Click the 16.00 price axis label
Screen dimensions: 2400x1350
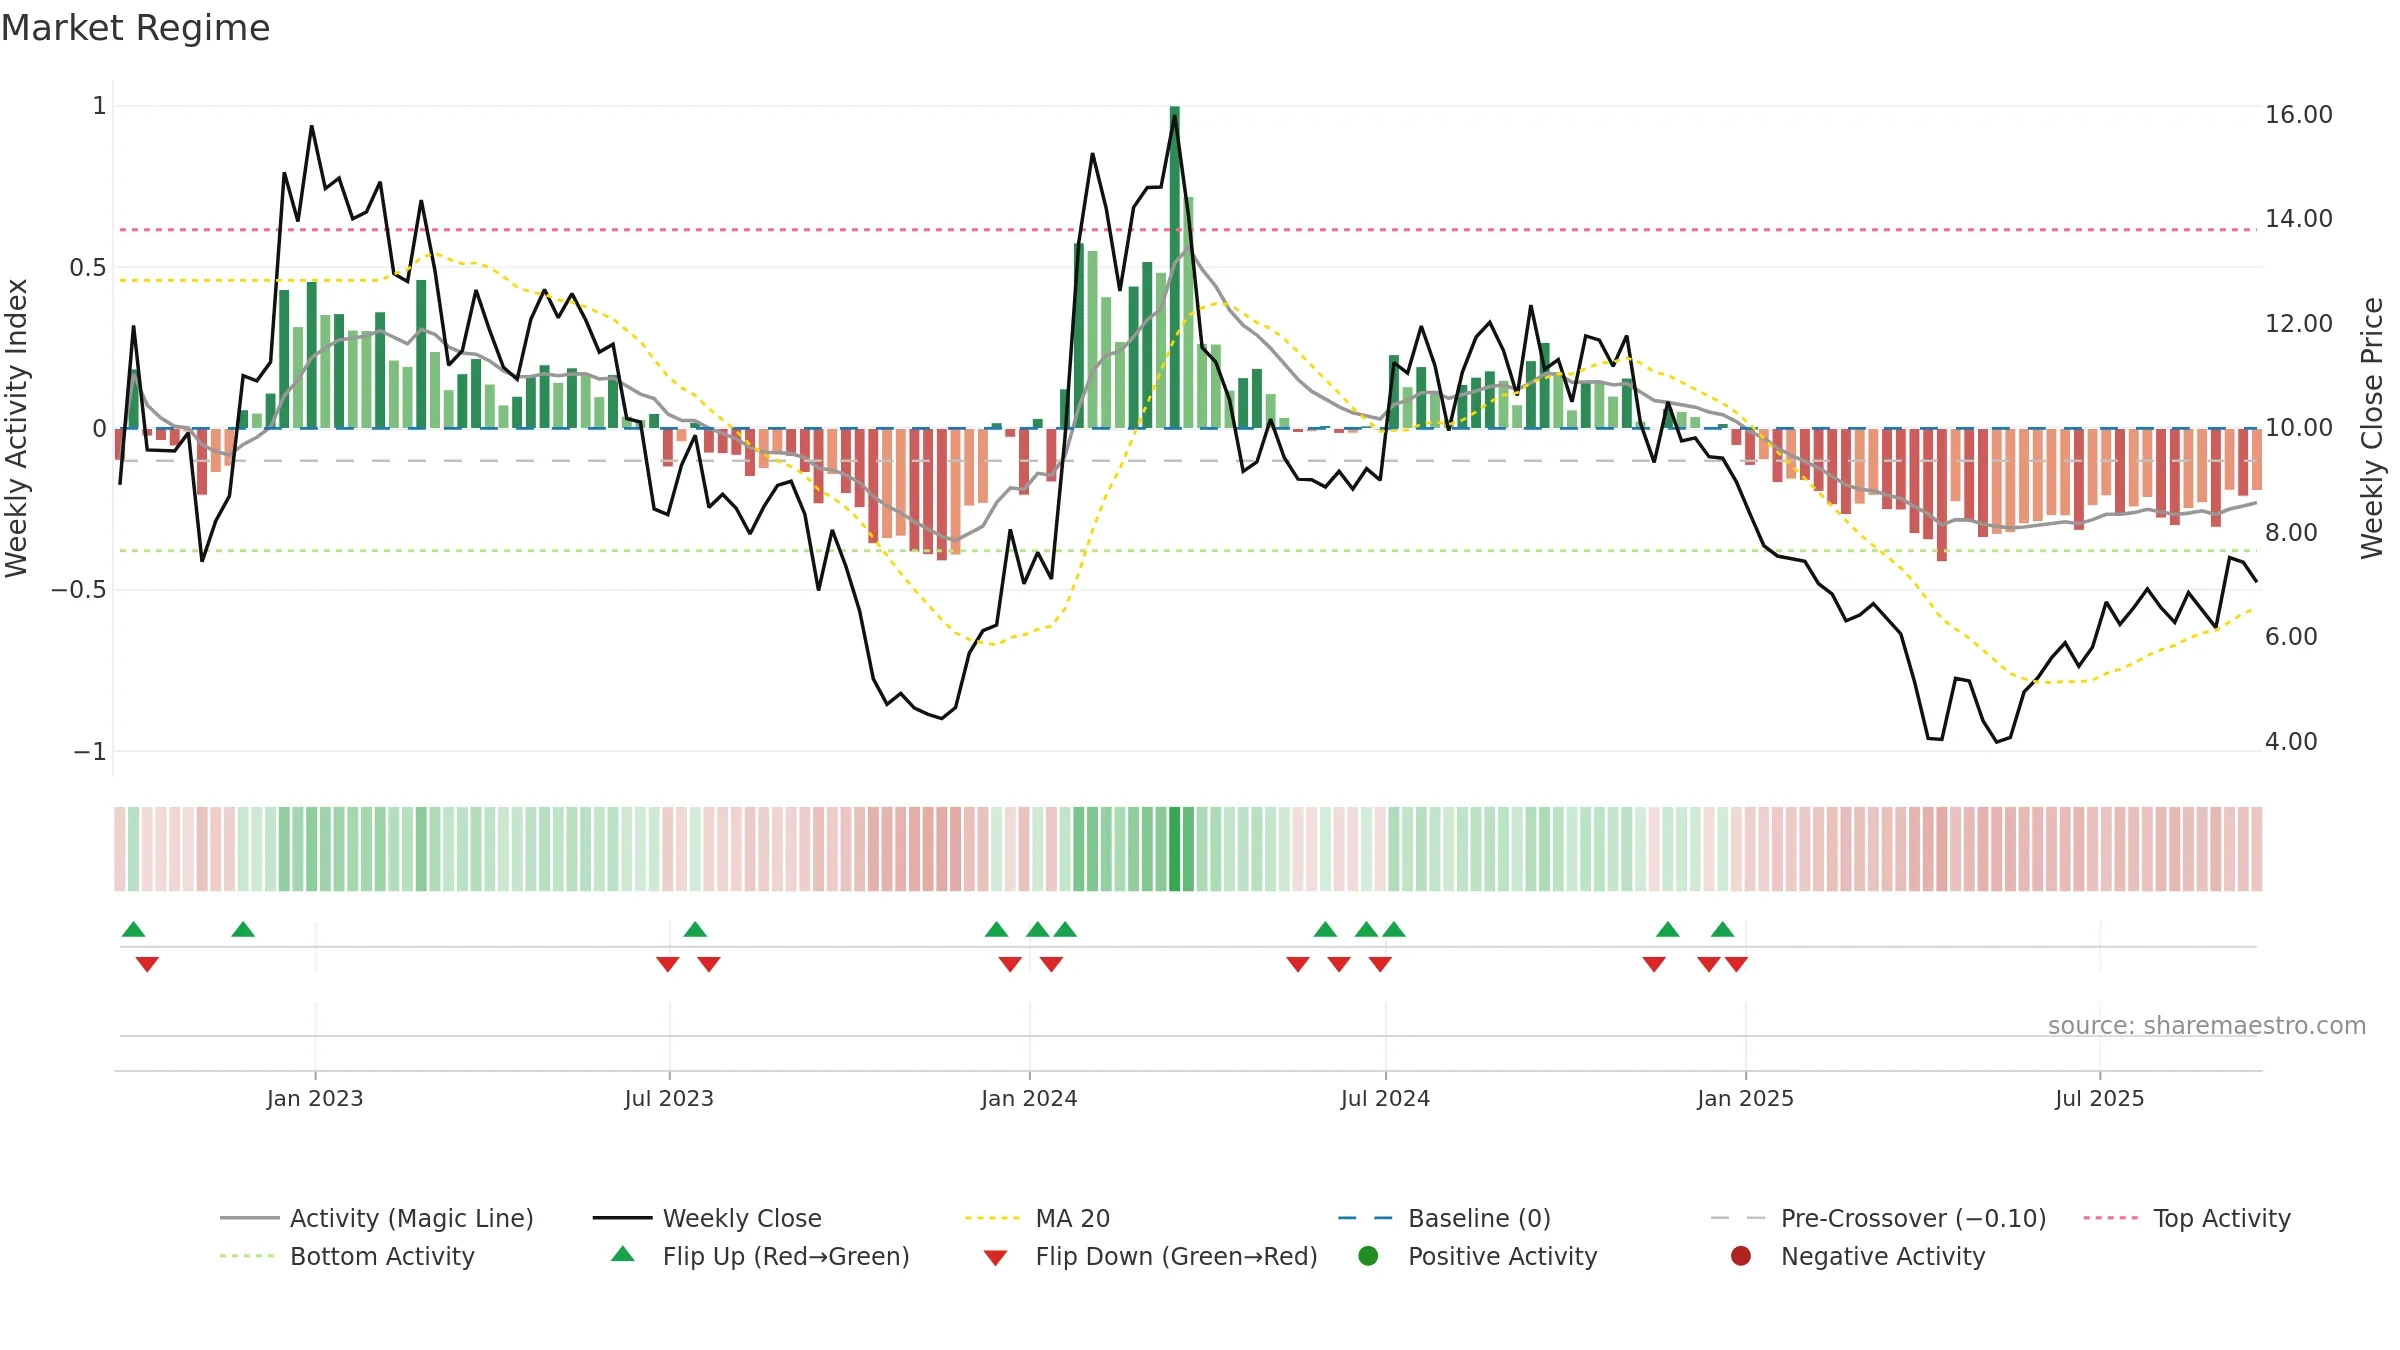click(x=2298, y=115)
